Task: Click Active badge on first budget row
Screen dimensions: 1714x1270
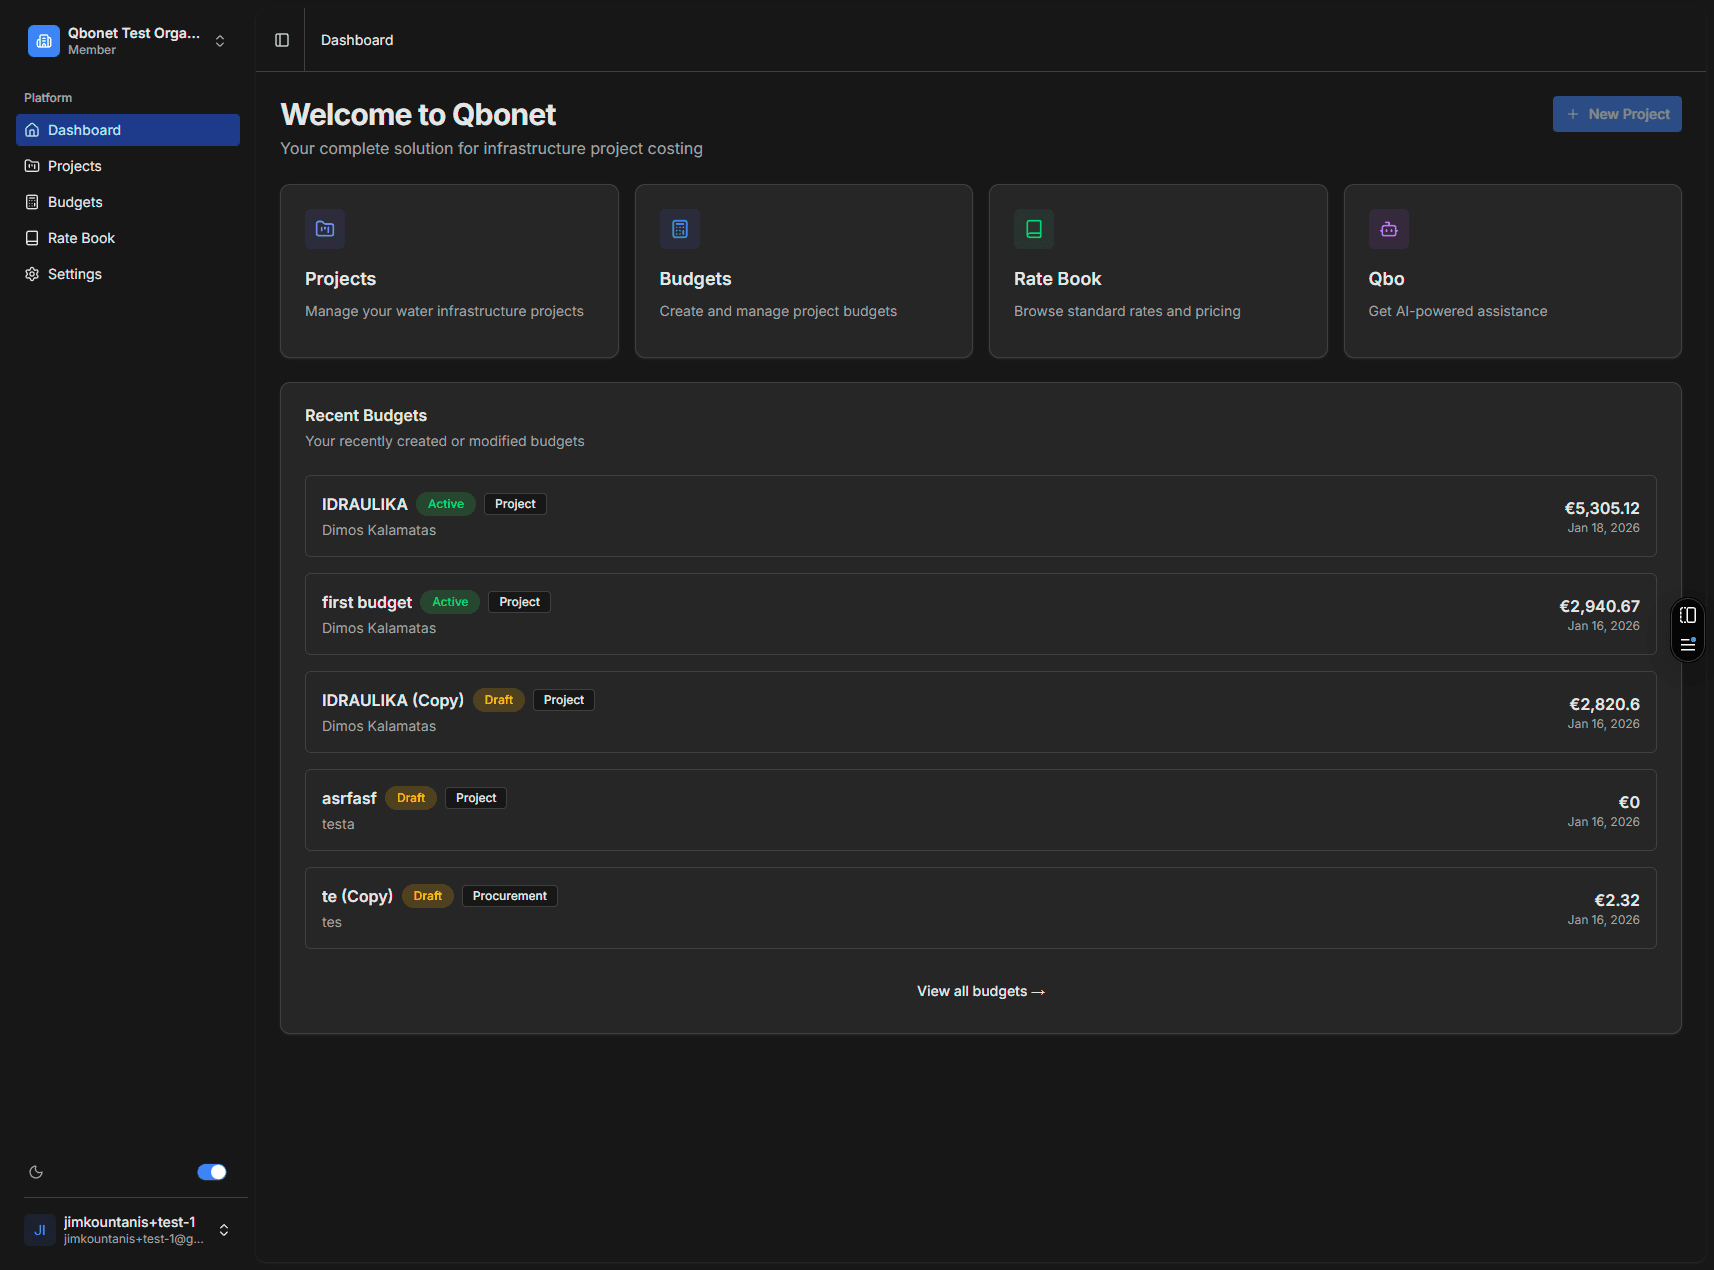Action: [x=450, y=602]
